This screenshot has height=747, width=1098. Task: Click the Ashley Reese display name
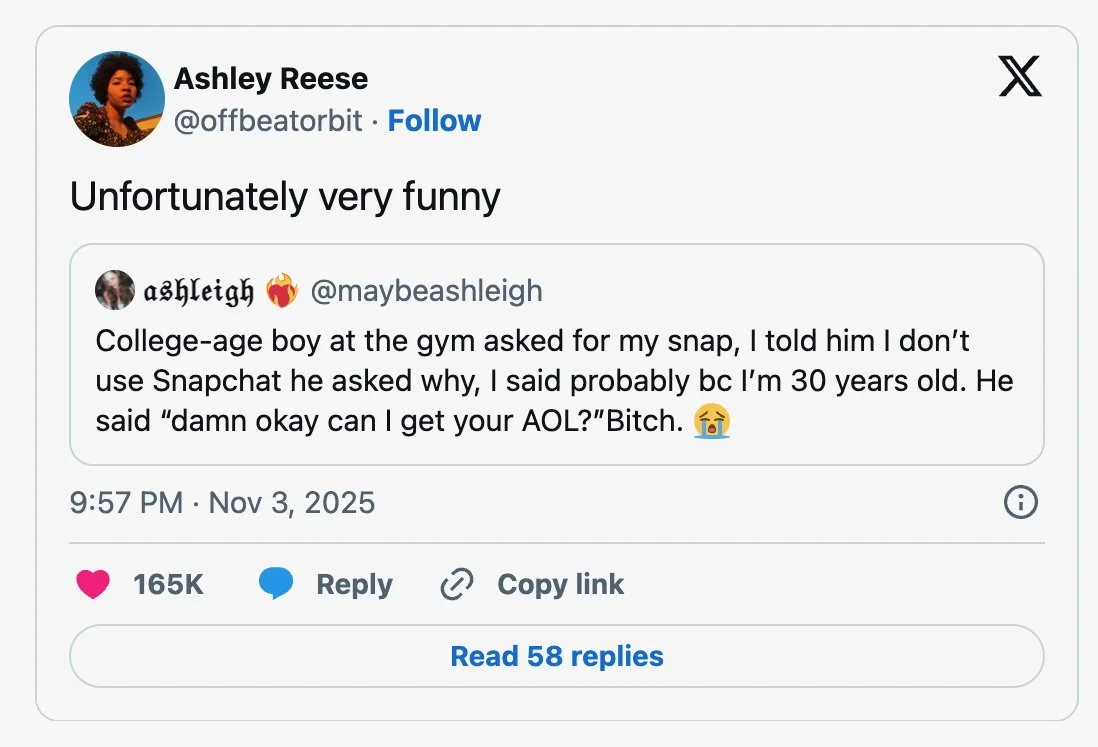pos(271,78)
